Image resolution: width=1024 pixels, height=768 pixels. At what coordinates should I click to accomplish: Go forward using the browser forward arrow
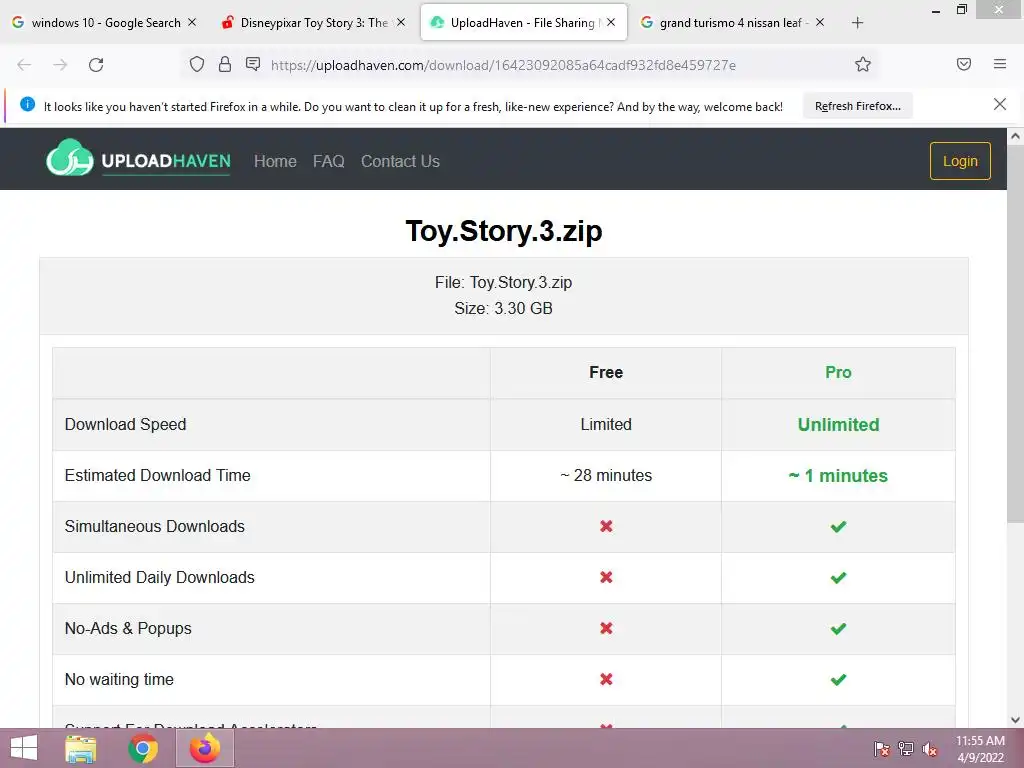60,65
